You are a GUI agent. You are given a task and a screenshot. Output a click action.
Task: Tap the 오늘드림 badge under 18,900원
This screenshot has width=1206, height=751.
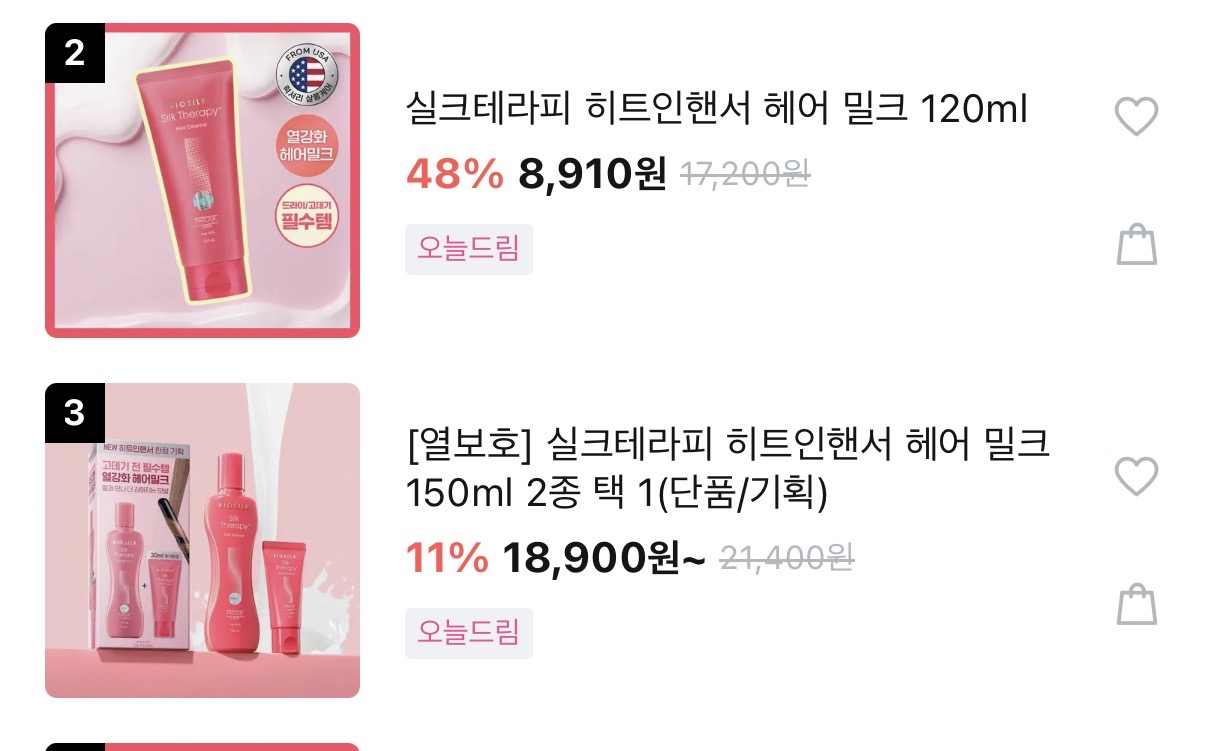(x=469, y=633)
